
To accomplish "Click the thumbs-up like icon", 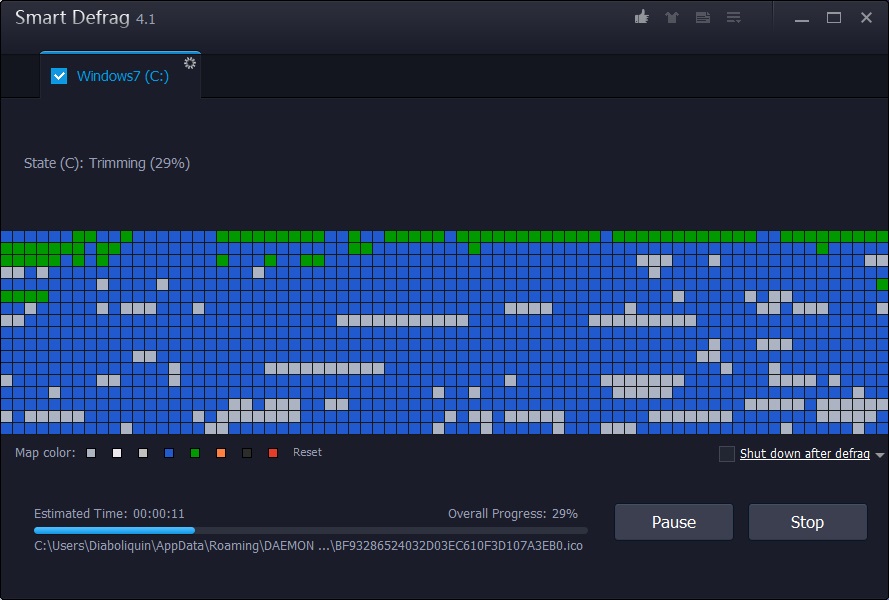I will pyautogui.click(x=642, y=17).
